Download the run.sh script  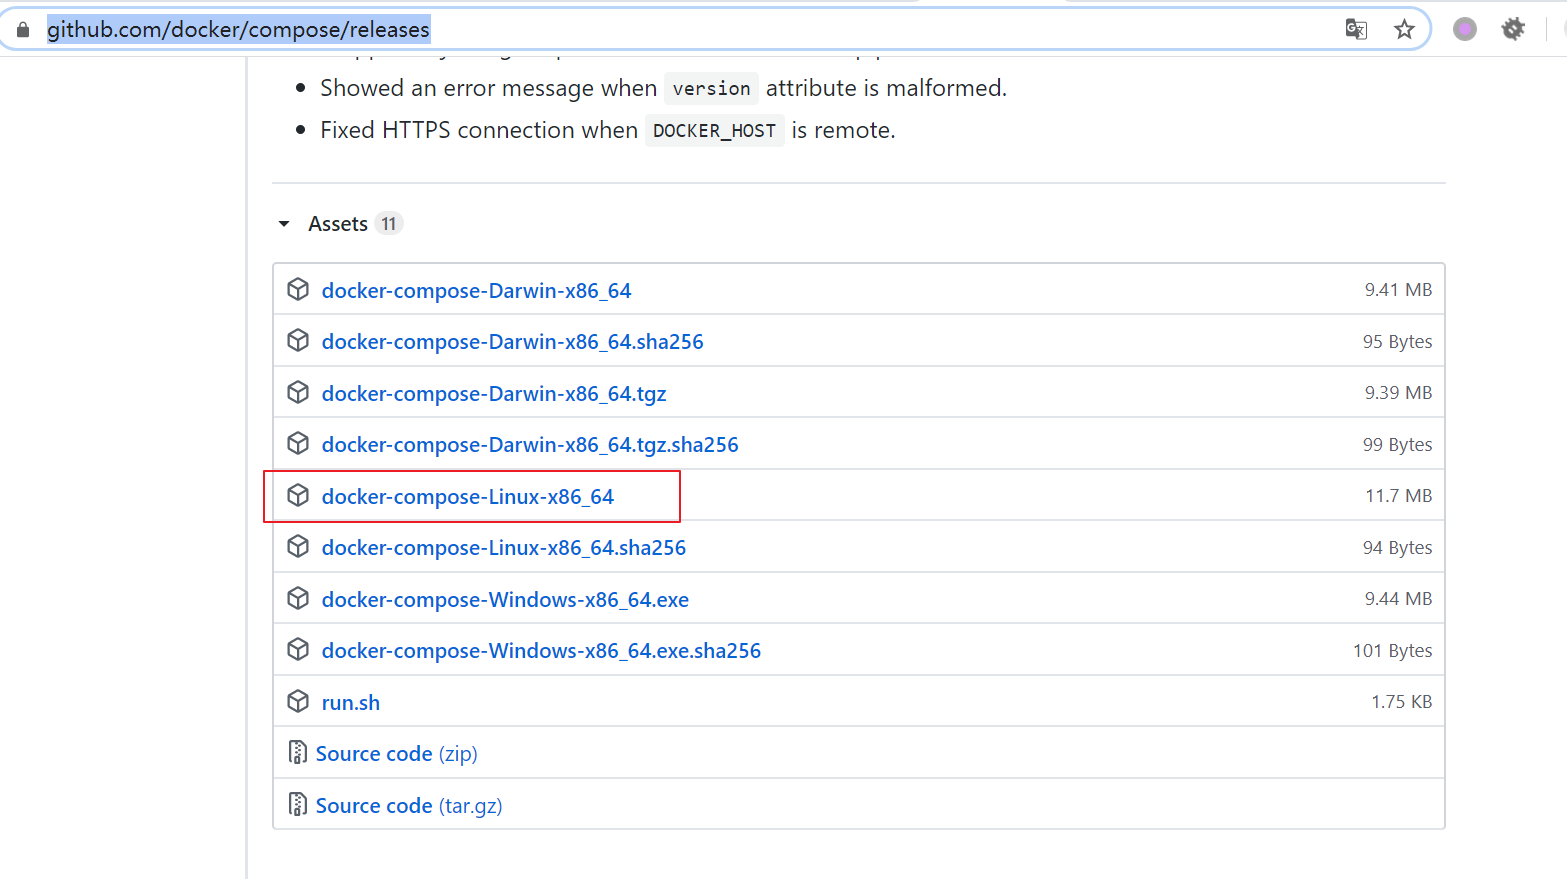(351, 703)
